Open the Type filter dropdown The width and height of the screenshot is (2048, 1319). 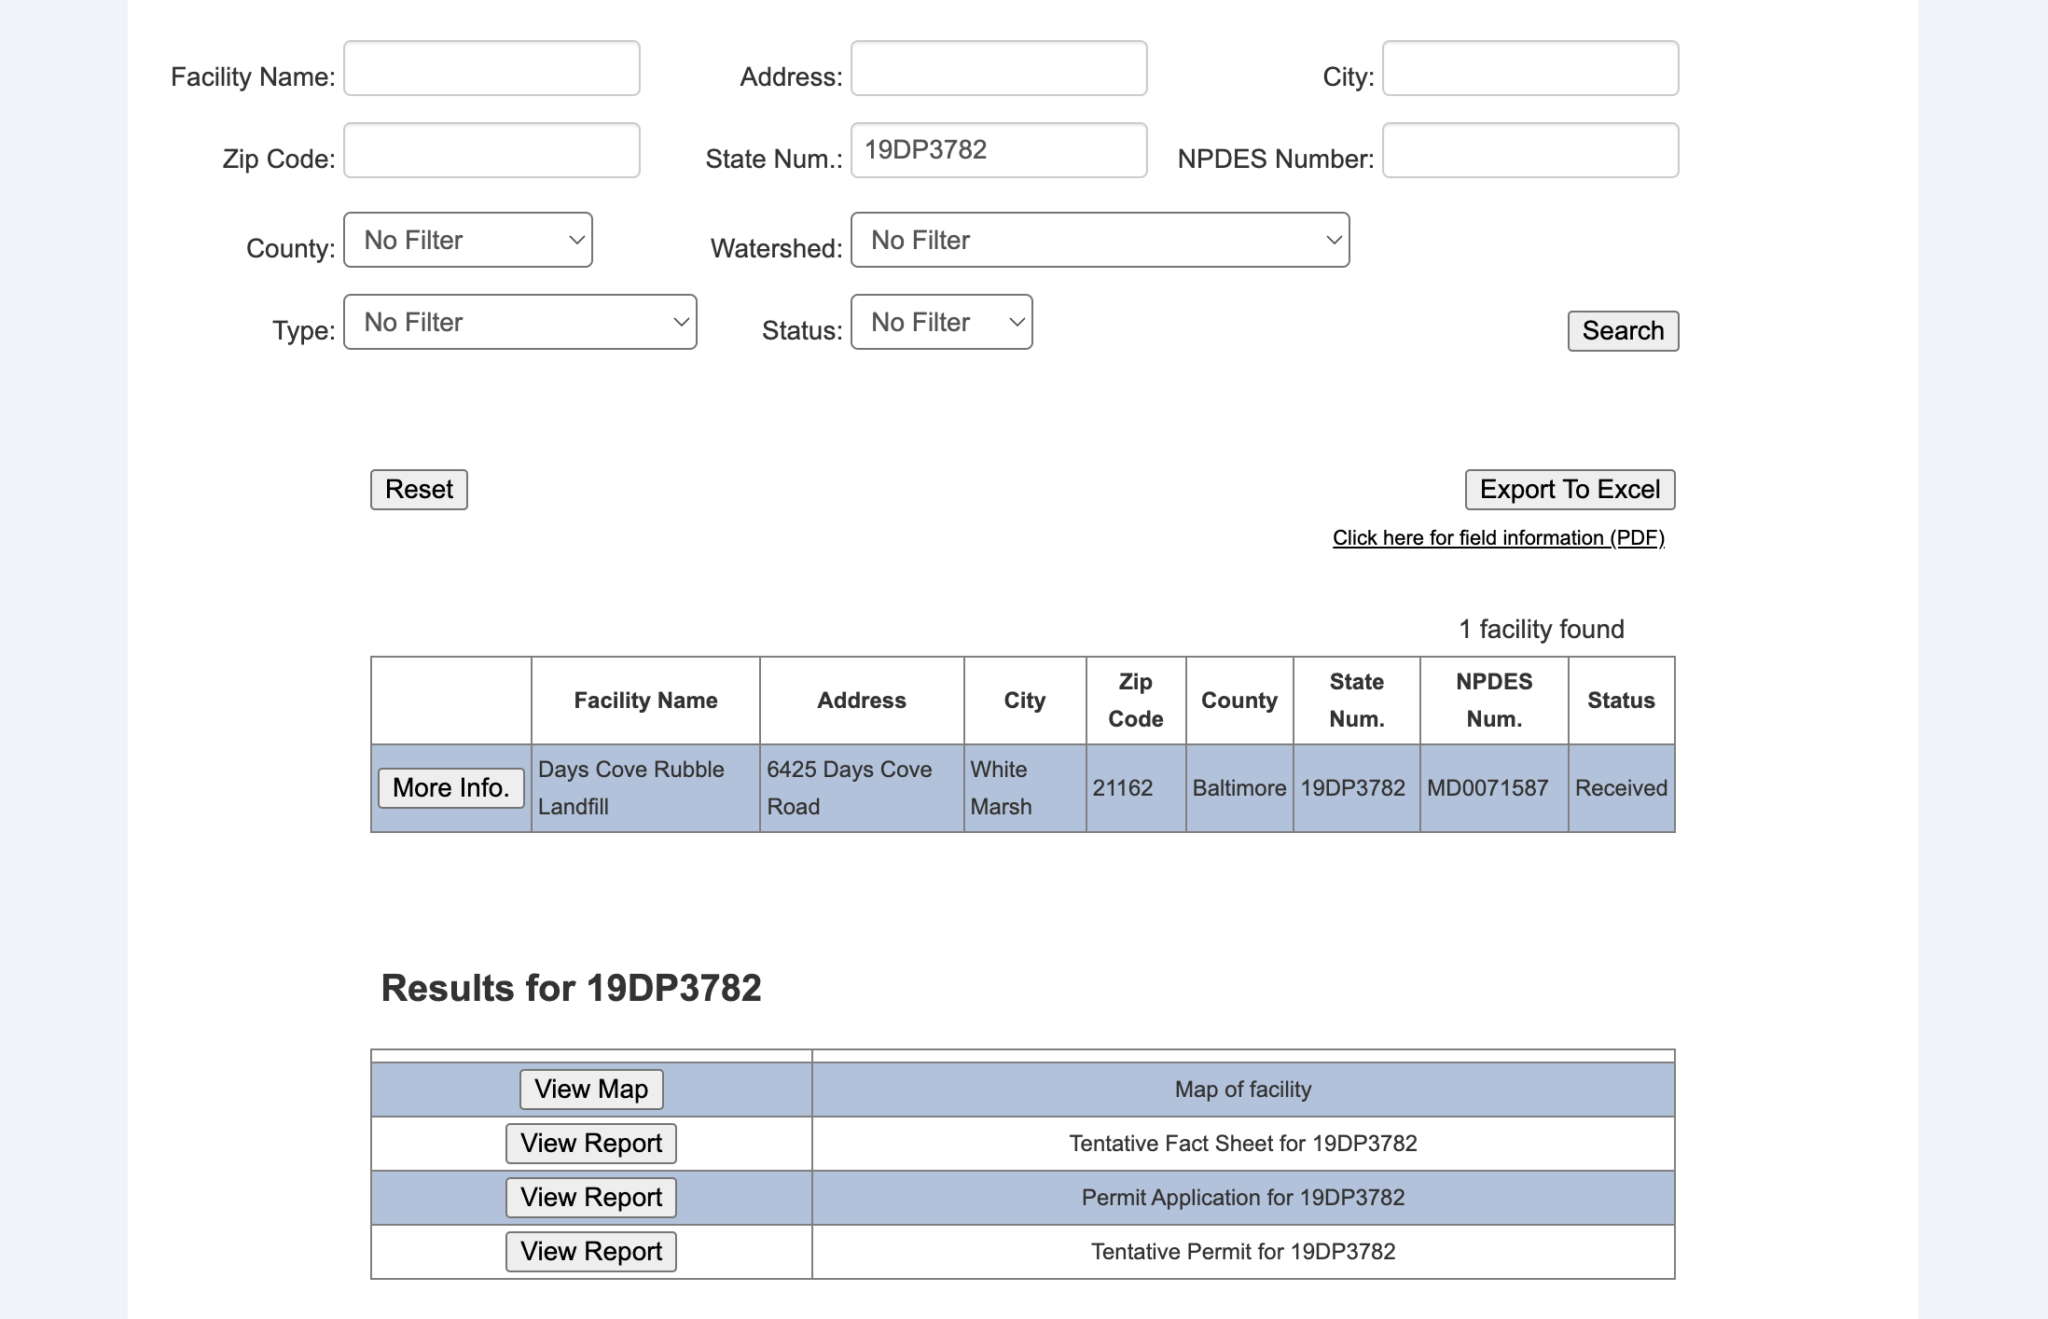tap(520, 322)
